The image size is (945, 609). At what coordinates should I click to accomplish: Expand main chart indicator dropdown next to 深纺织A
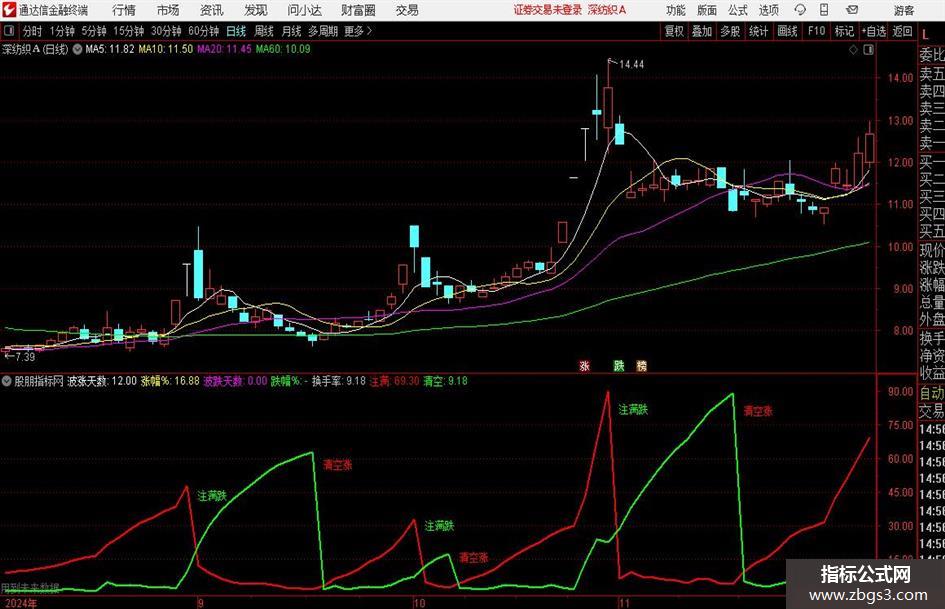click(77, 49)
